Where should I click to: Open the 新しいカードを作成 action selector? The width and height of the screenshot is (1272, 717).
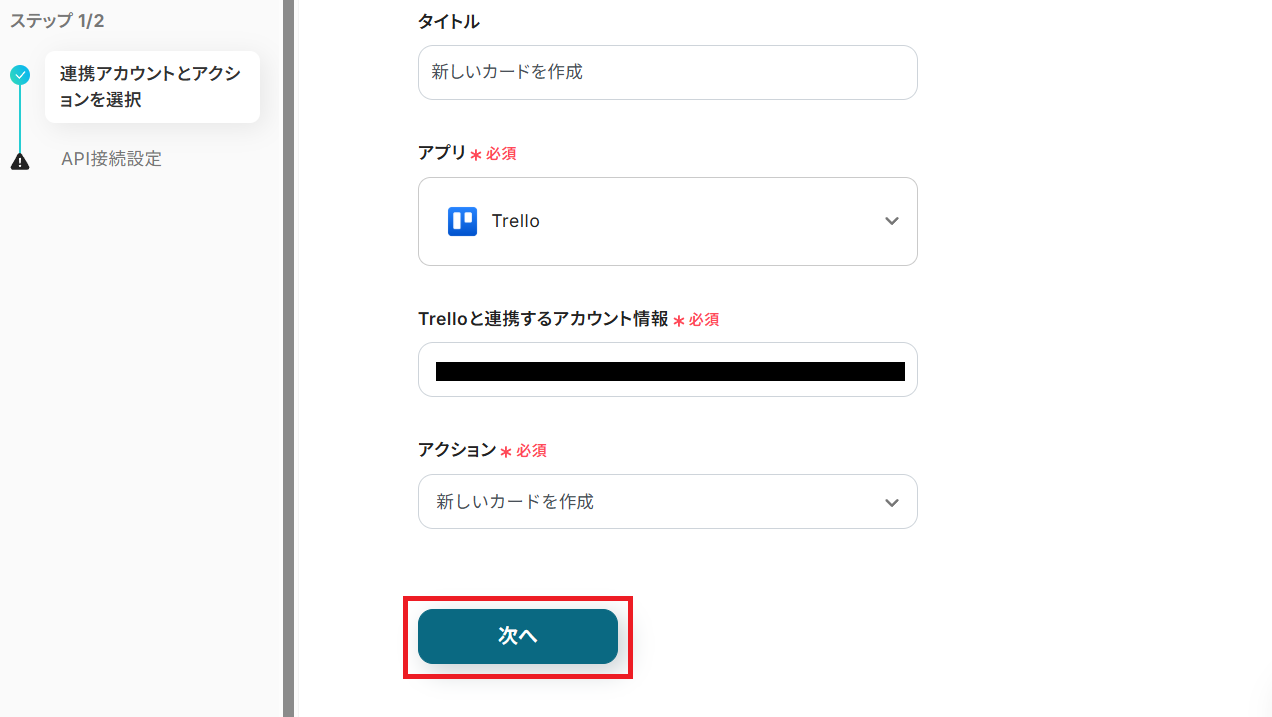(x=515, y=502)
